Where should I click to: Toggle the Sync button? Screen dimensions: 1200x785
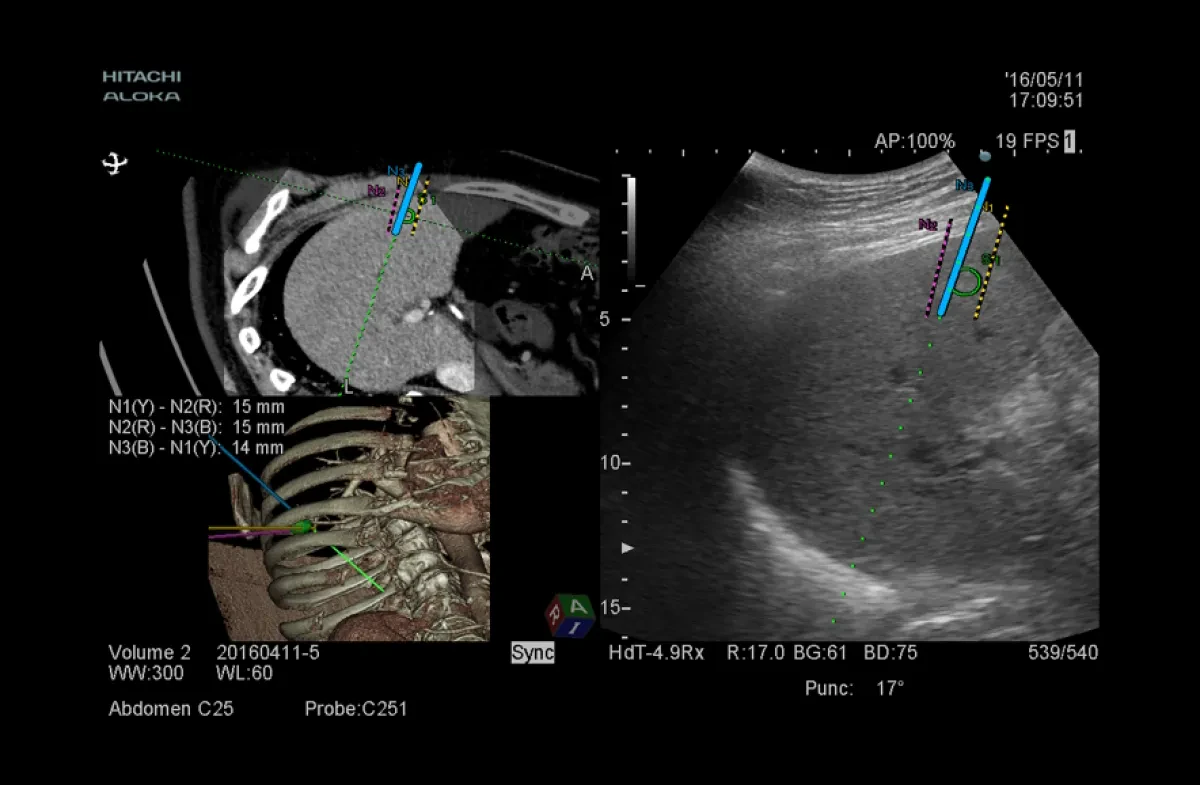532,653
